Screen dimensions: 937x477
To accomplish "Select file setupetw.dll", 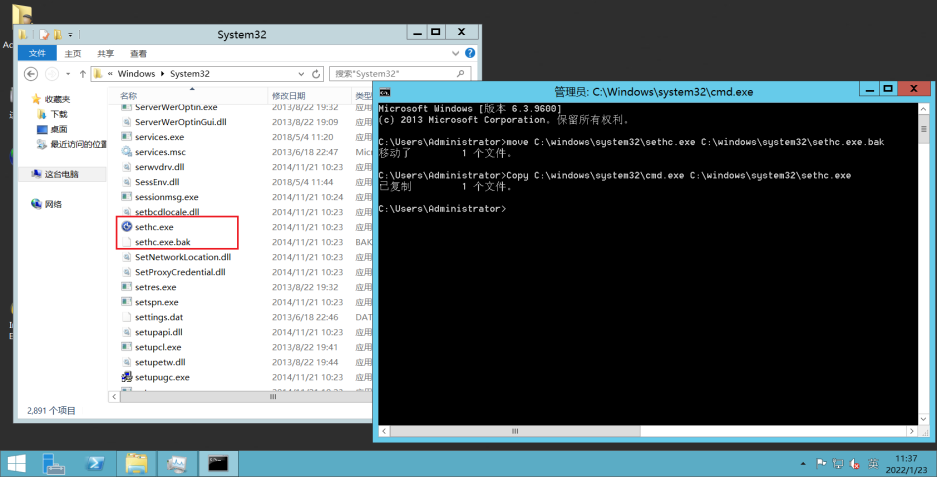I will [x=160, y=362].
